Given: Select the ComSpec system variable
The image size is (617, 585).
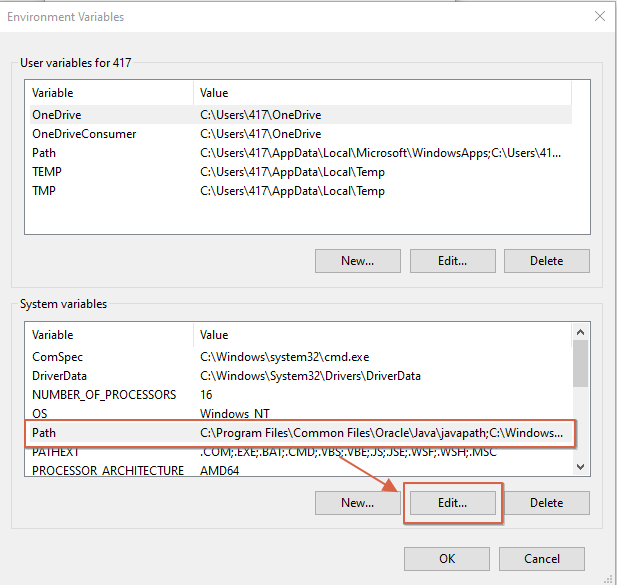Looking at the screenshot, I should (58, 357).
